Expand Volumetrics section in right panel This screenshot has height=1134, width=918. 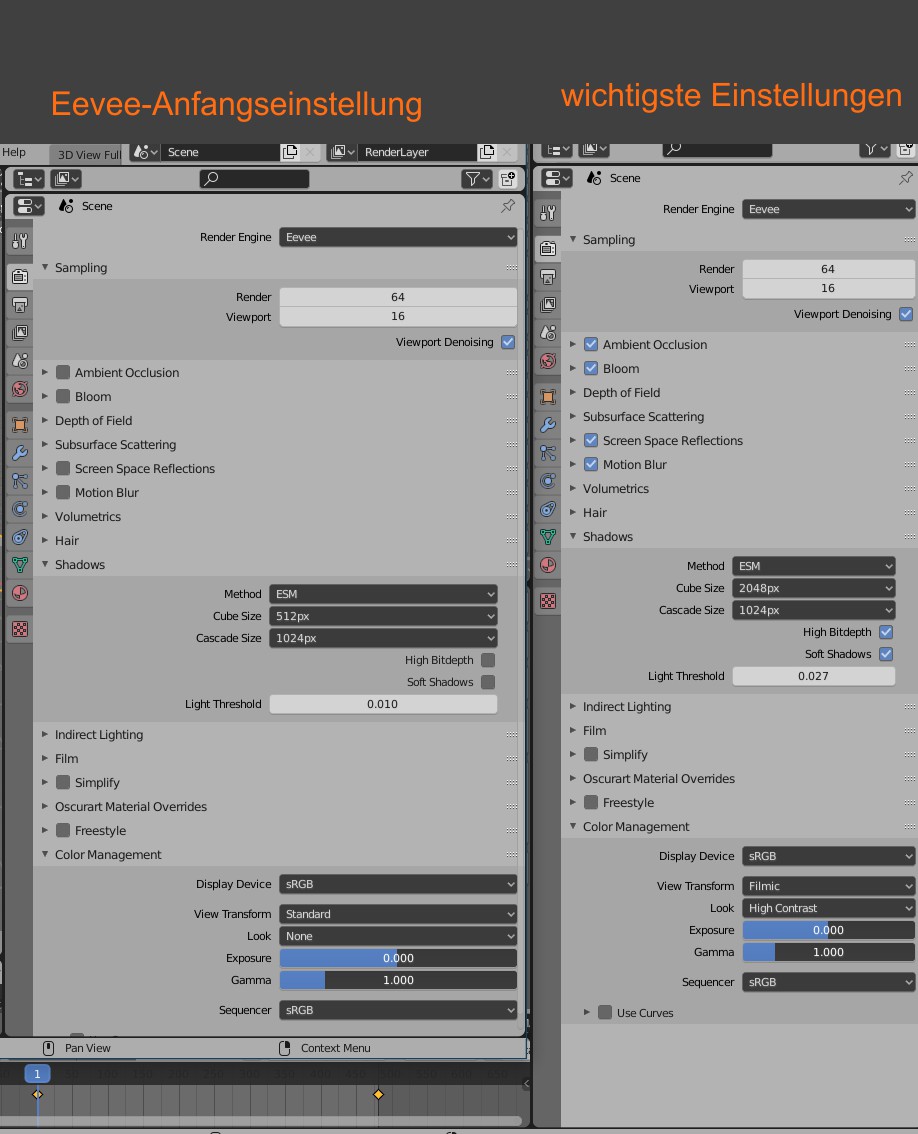[616, 489]
